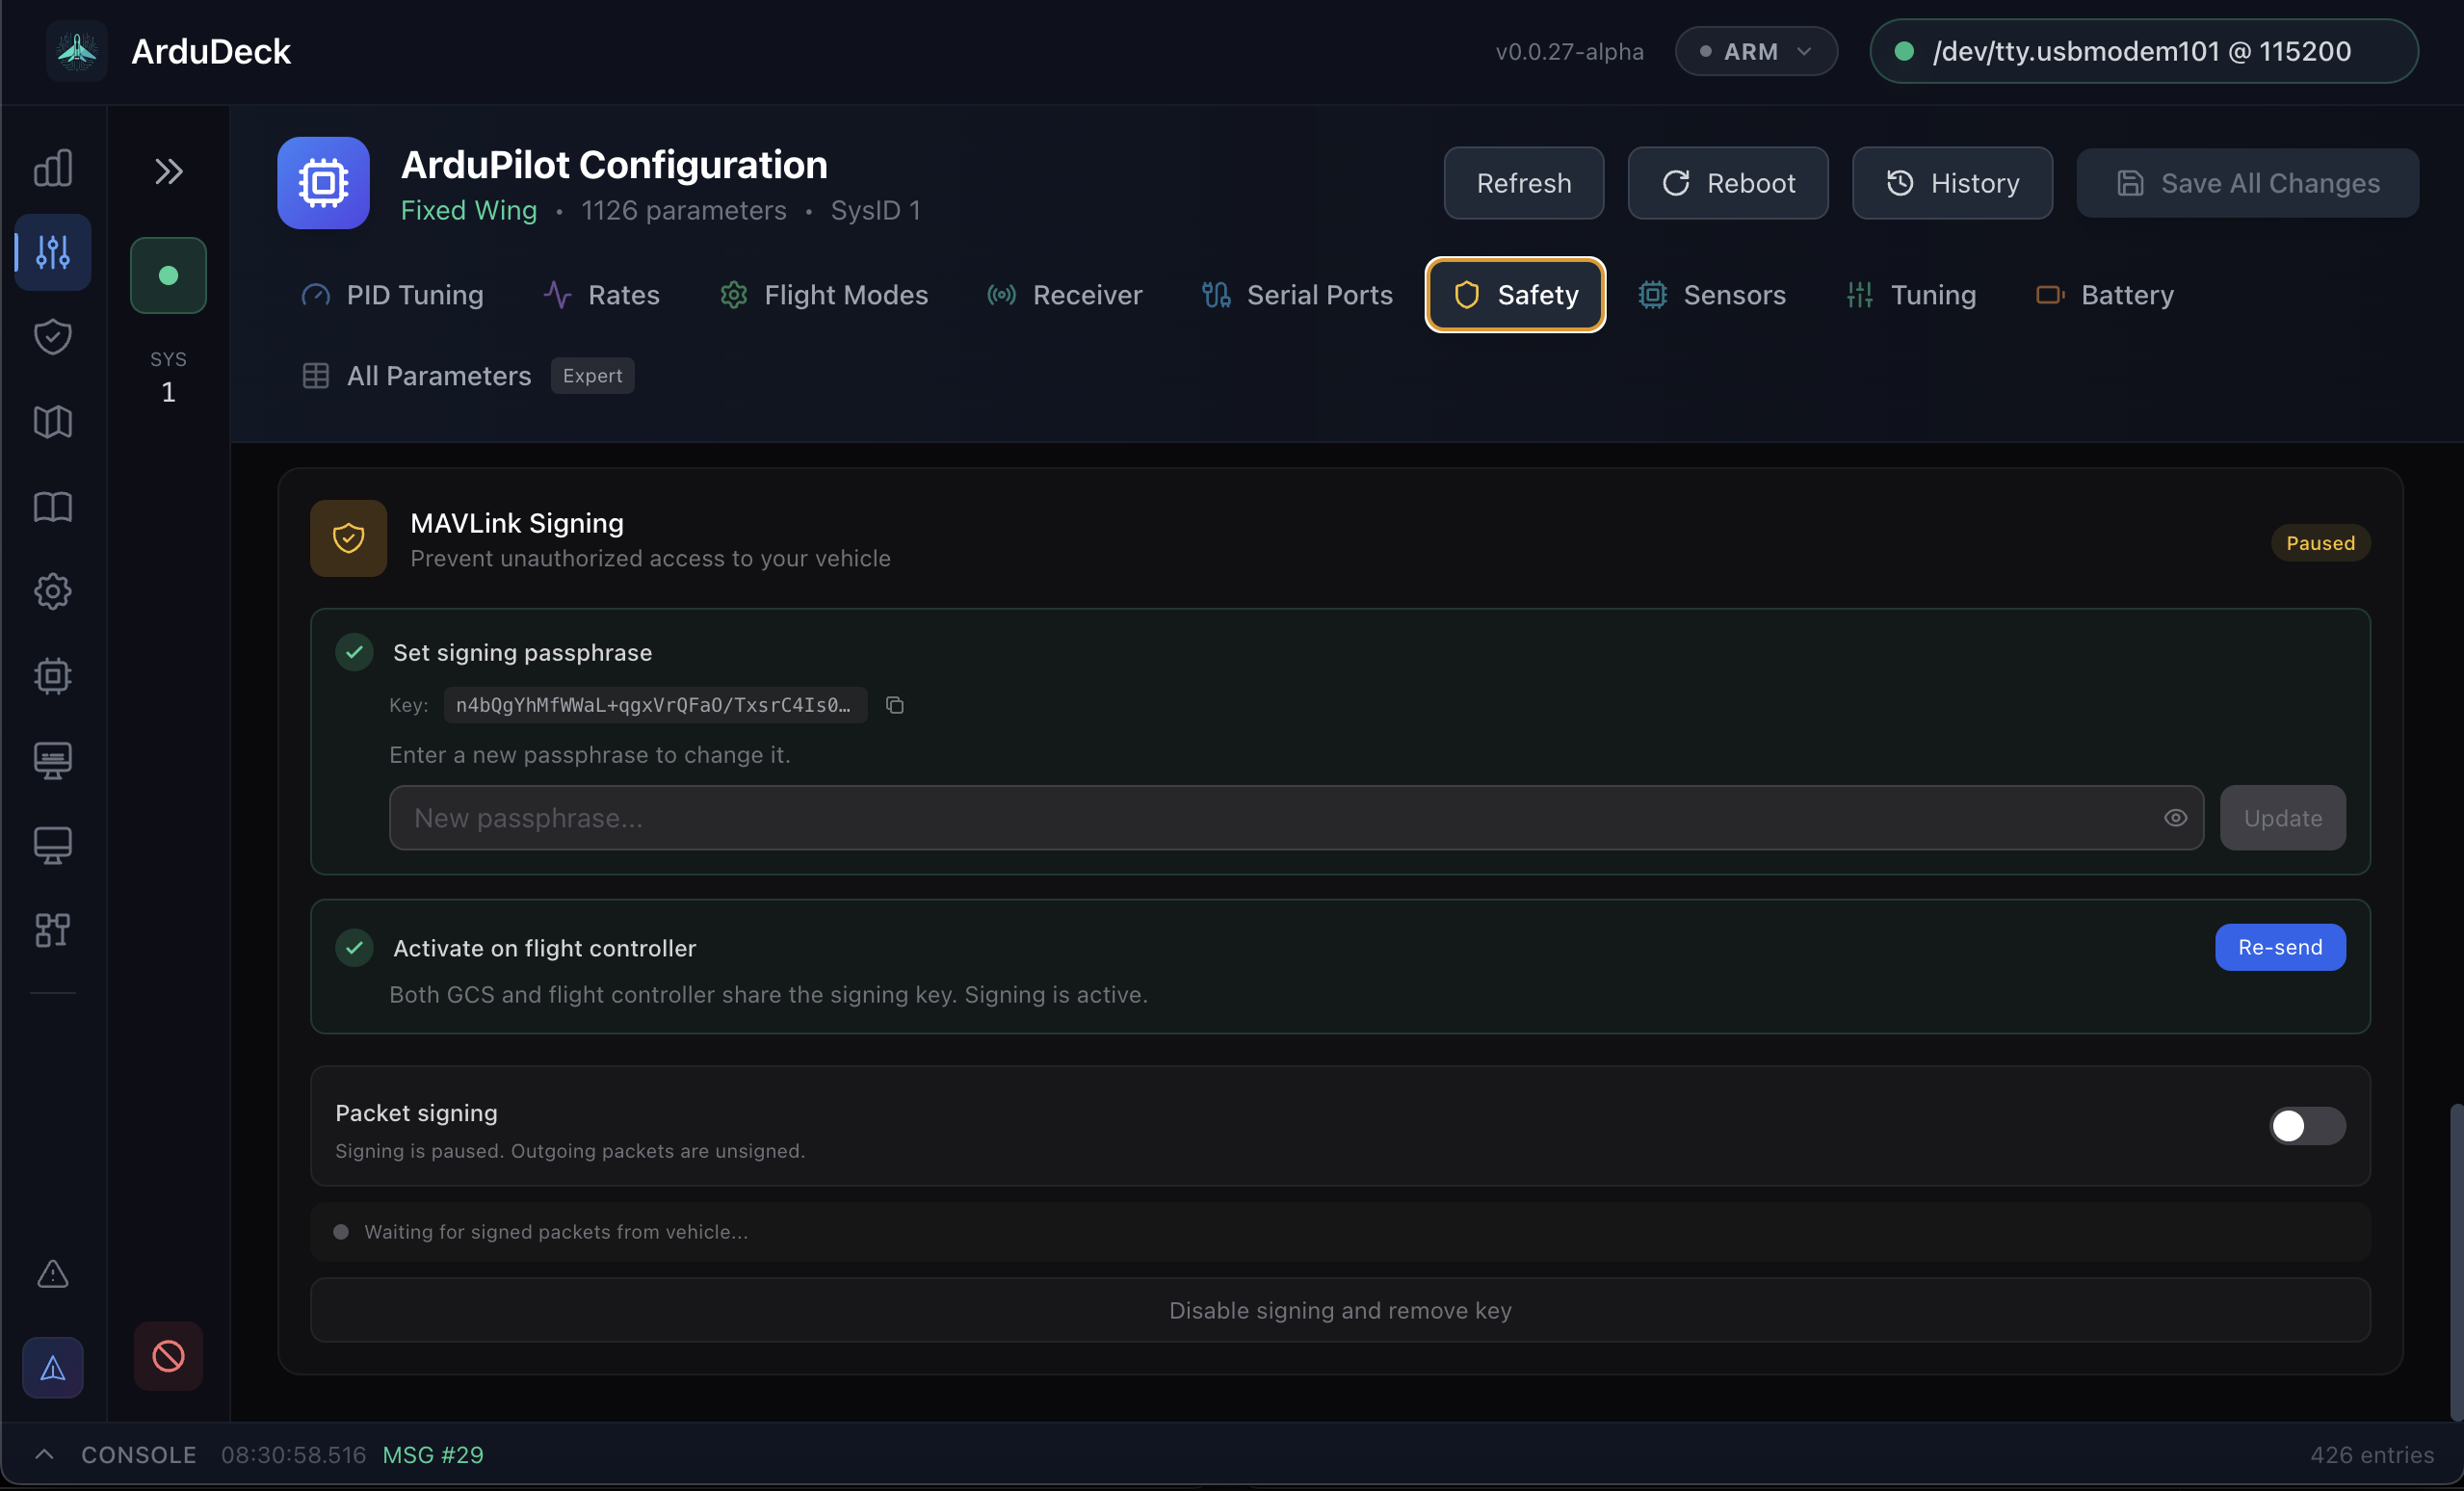Switch to the PID Tuning tab
Image resolution: width=2464 pixels, height=1491 pixels.
393,295
